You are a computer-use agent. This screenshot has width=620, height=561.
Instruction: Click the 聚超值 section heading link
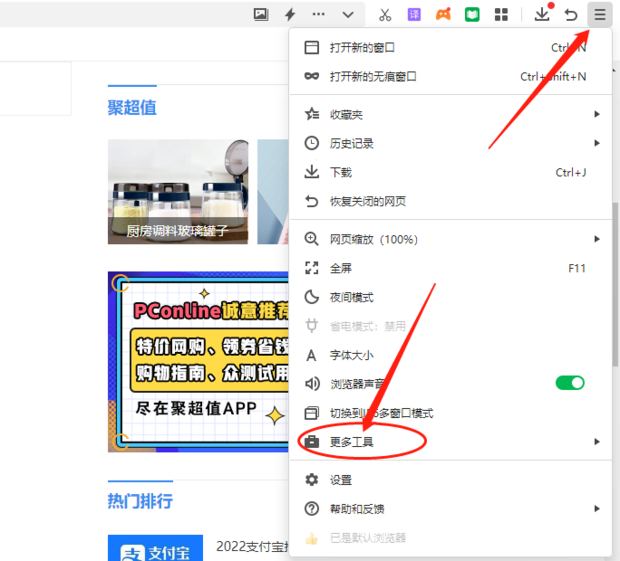132,108
